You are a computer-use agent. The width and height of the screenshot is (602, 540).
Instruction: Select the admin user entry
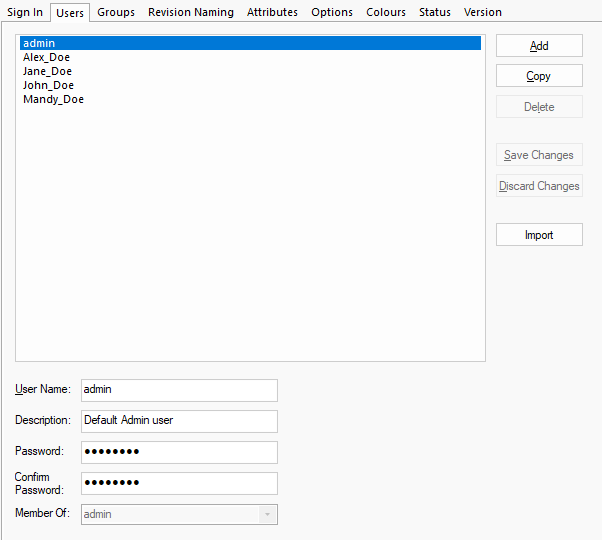click(x=39, y=44)
